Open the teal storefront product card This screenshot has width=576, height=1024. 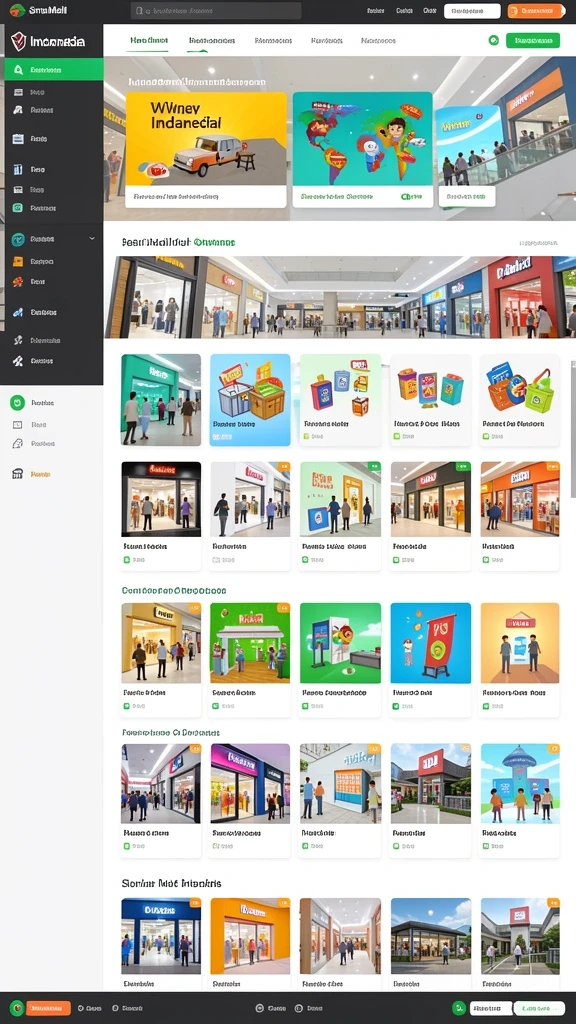161,400
